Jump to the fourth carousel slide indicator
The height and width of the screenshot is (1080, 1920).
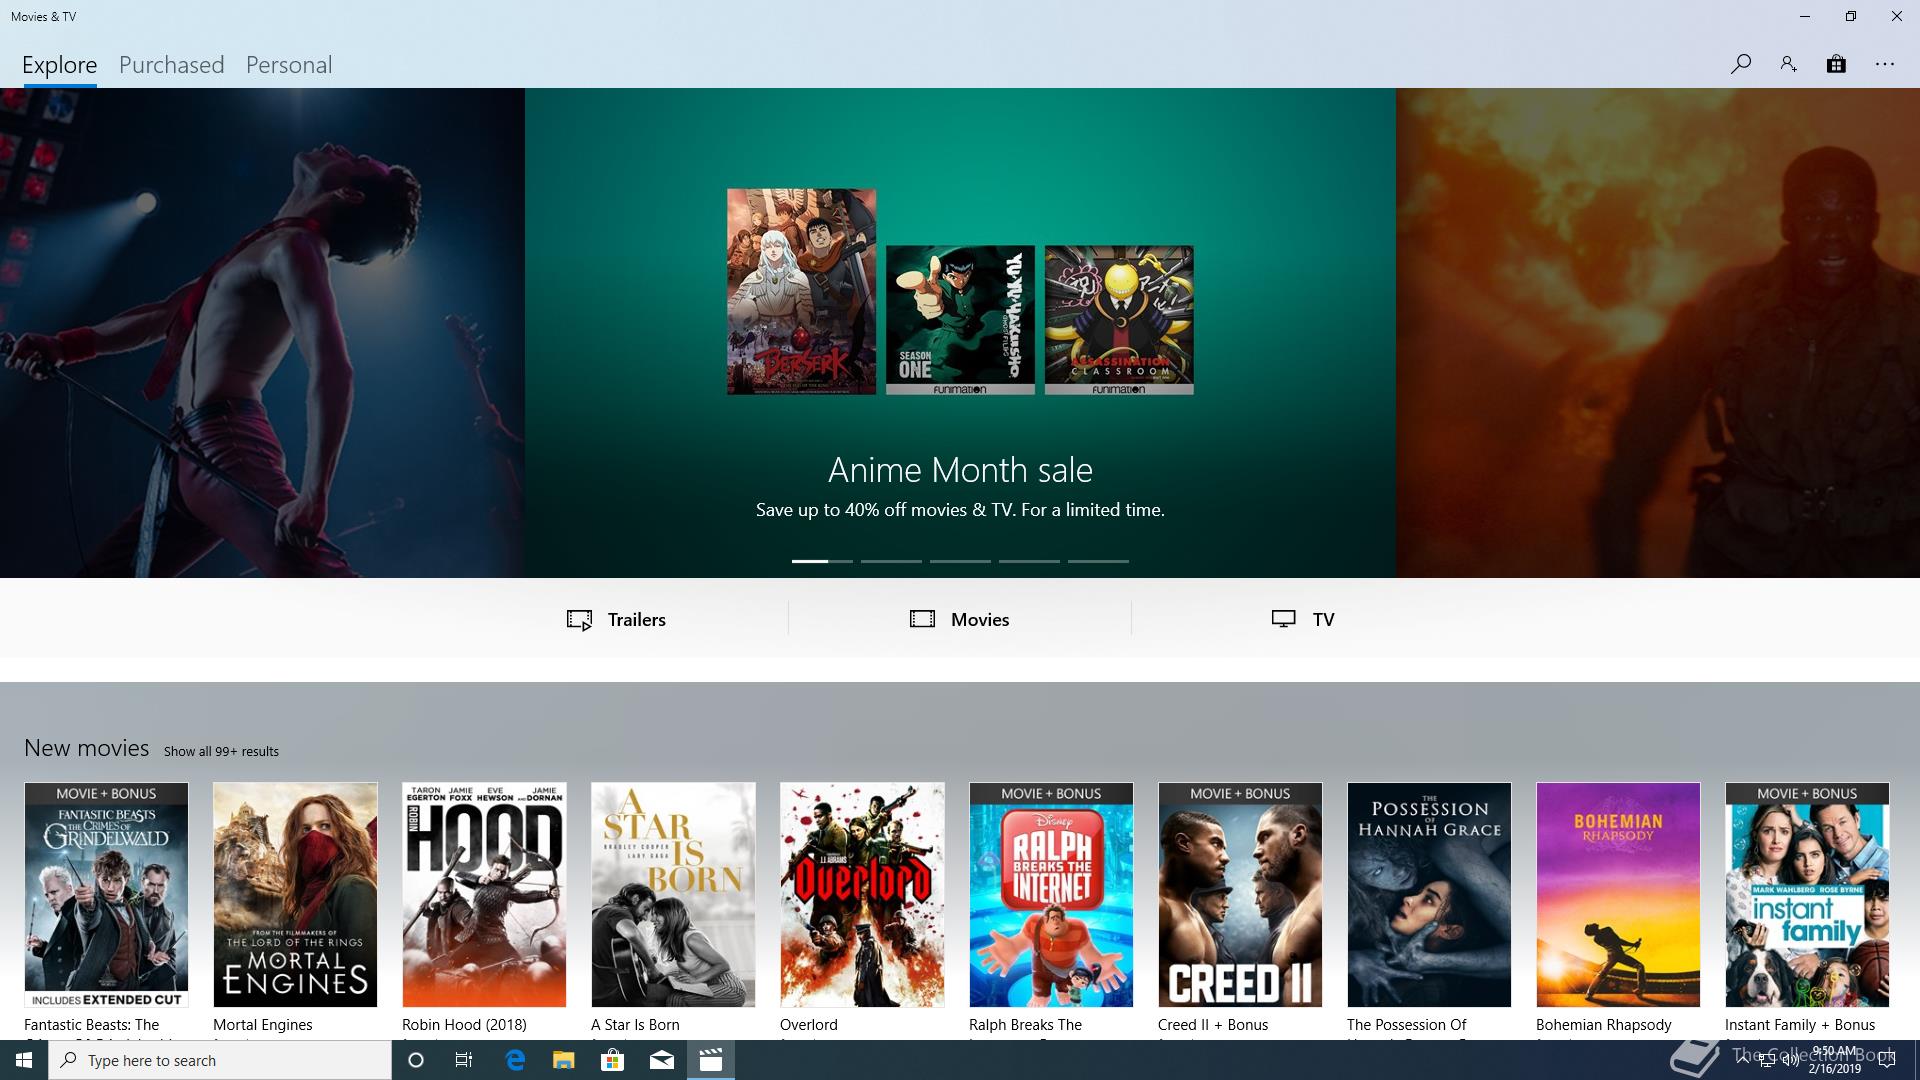(x=1029, y=561)
